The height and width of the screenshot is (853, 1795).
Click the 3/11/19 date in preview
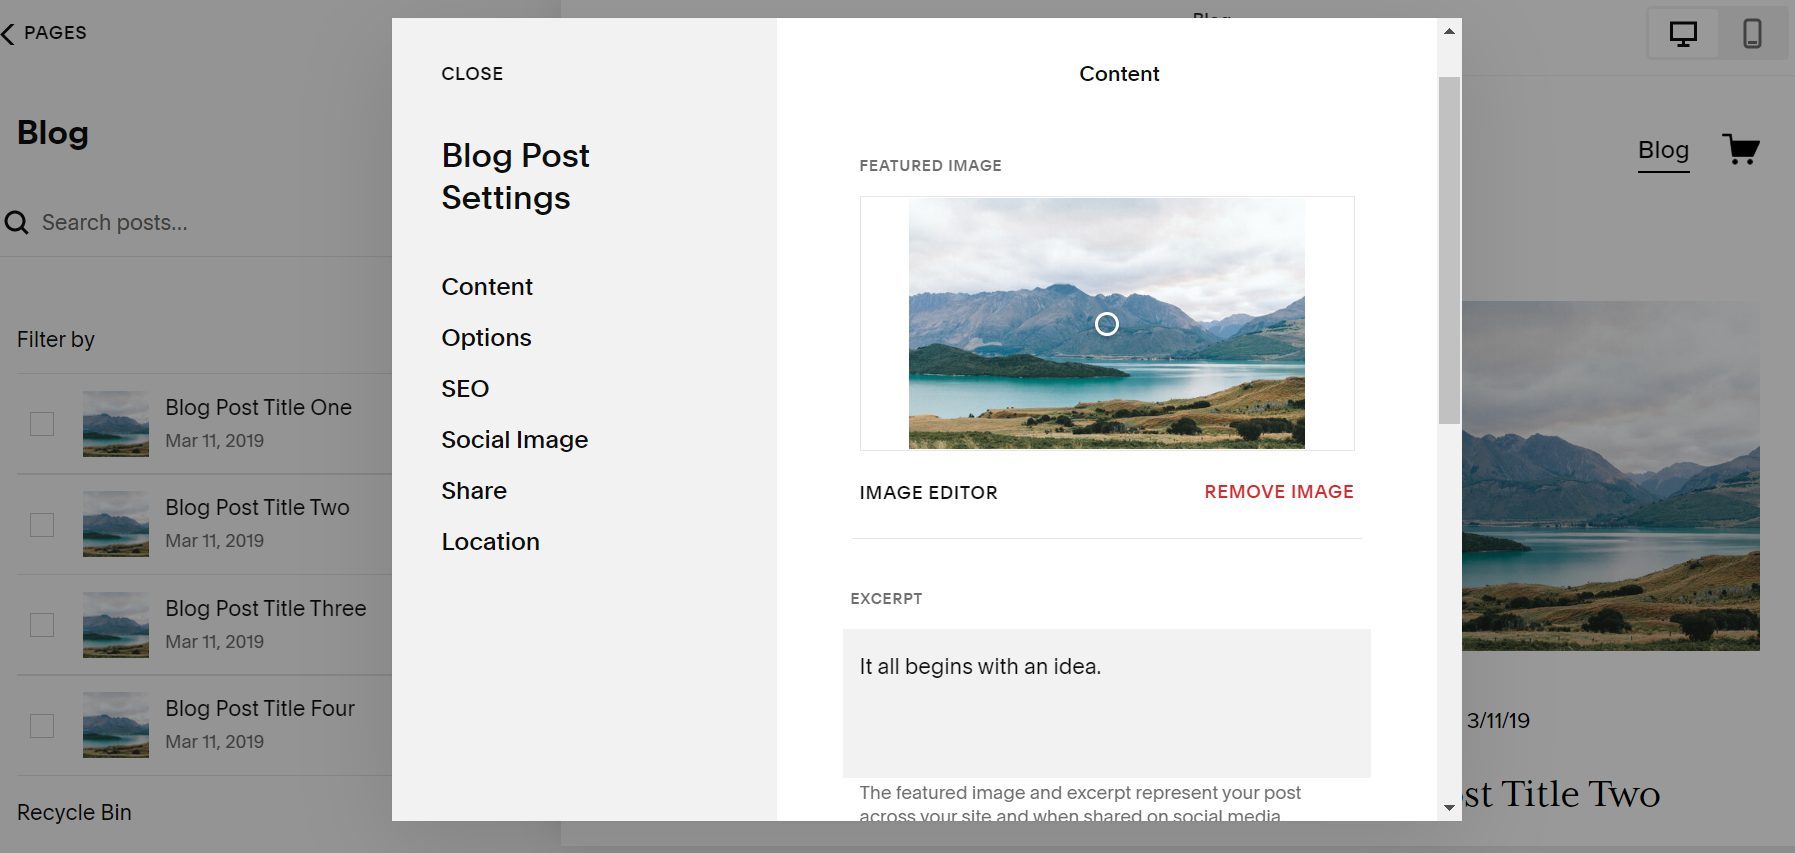tap(1498, 720)
